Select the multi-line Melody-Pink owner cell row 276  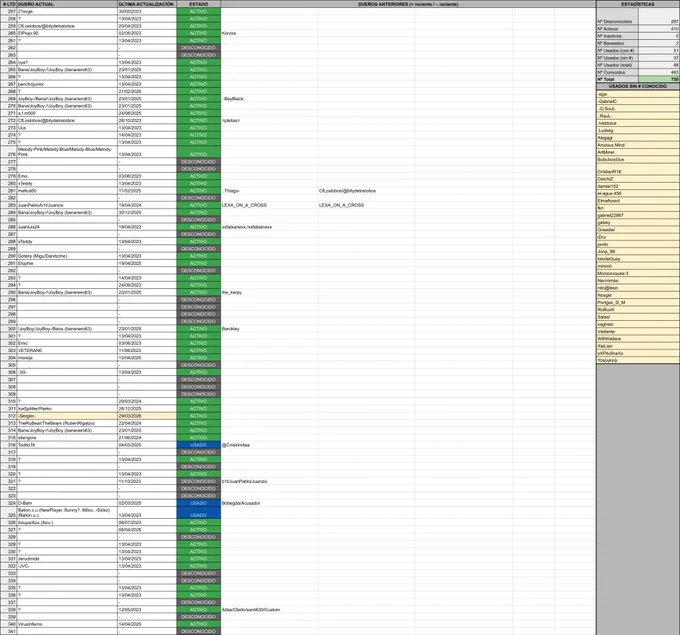click(67, 151)
